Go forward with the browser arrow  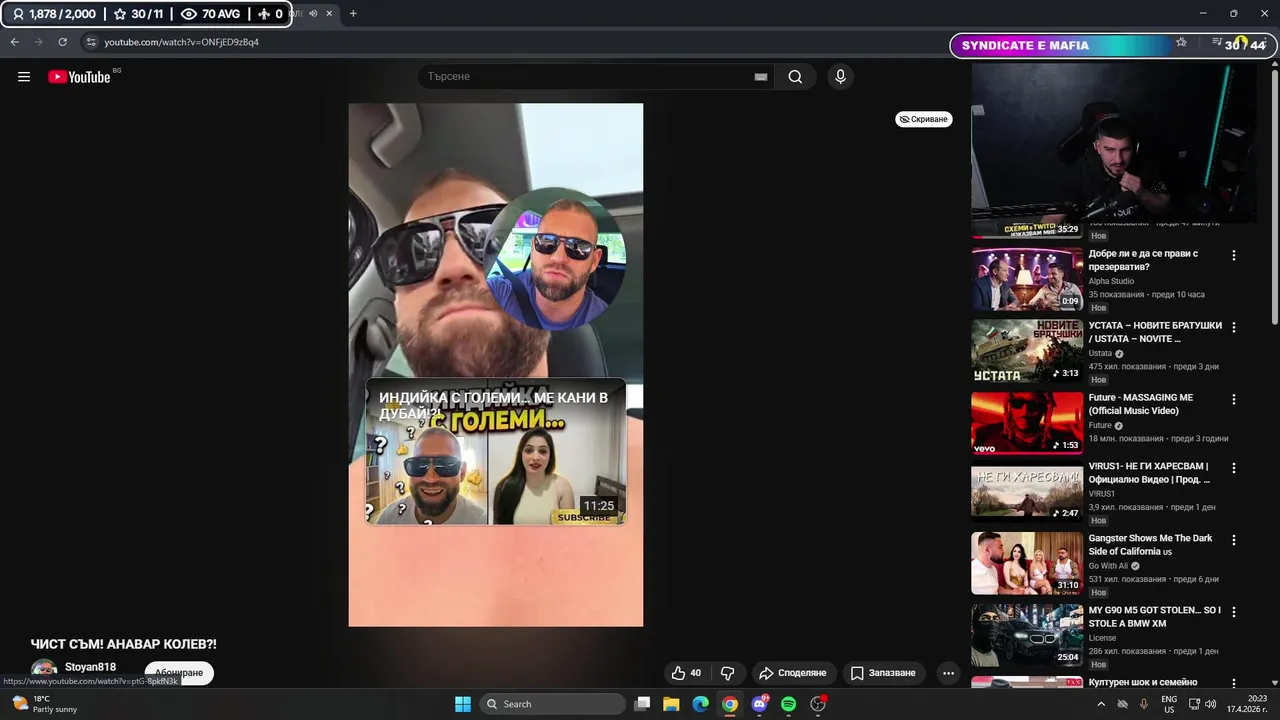point(39,42)
